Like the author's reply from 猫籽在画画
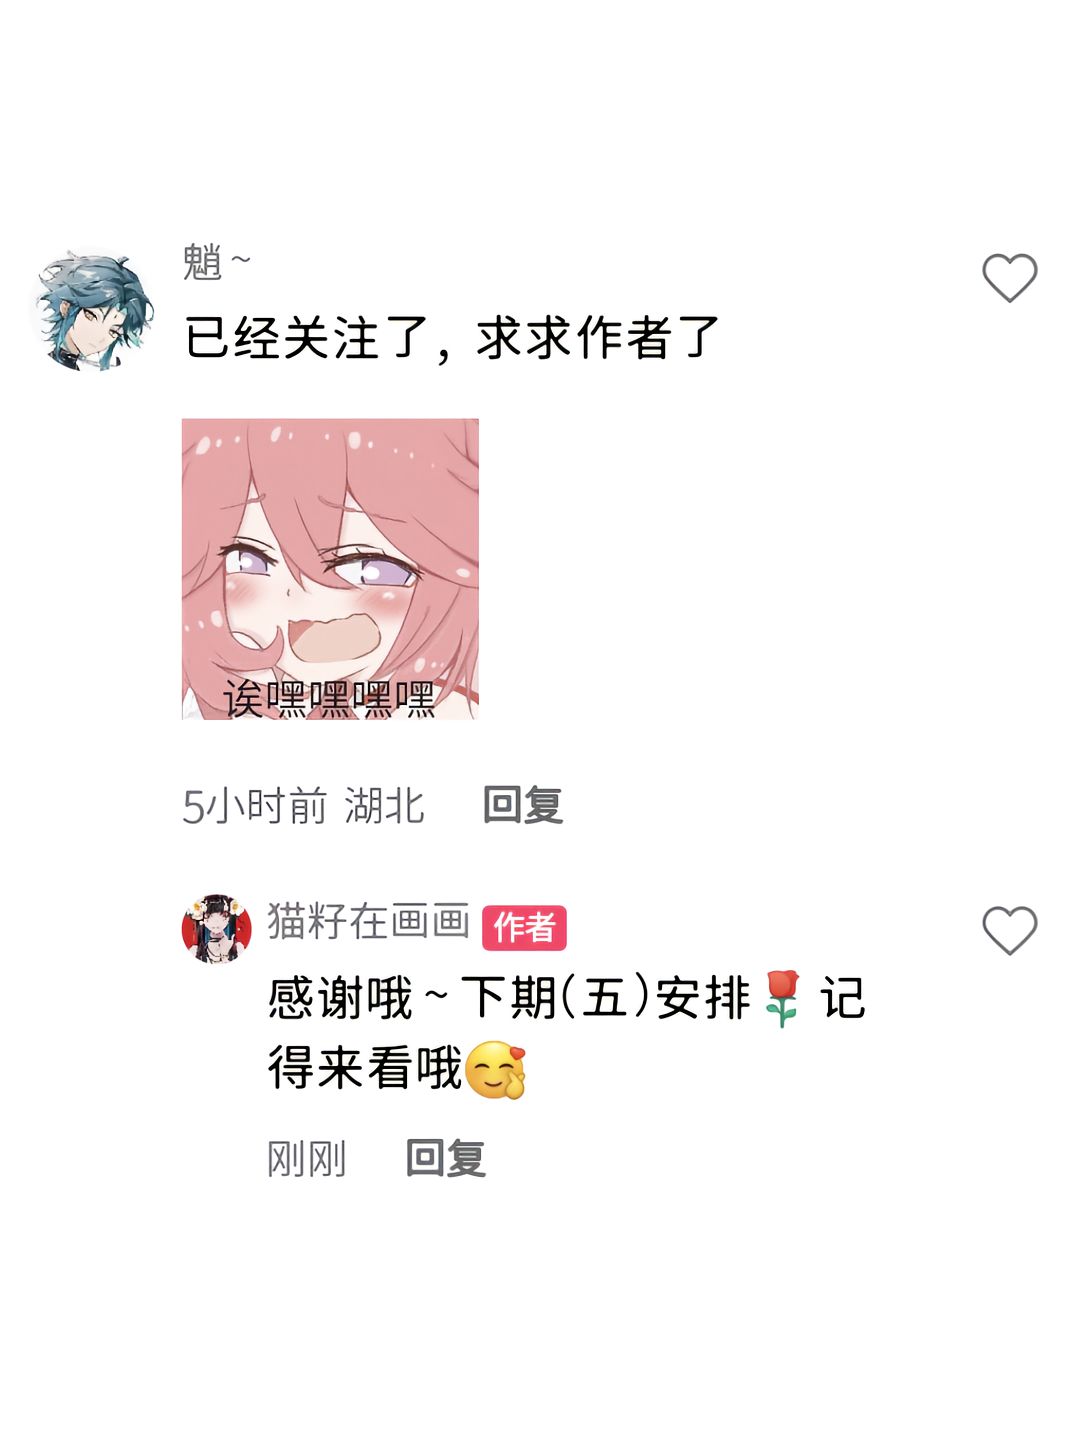This screenshot has height=1440, width=1080. pos(1009,930)
